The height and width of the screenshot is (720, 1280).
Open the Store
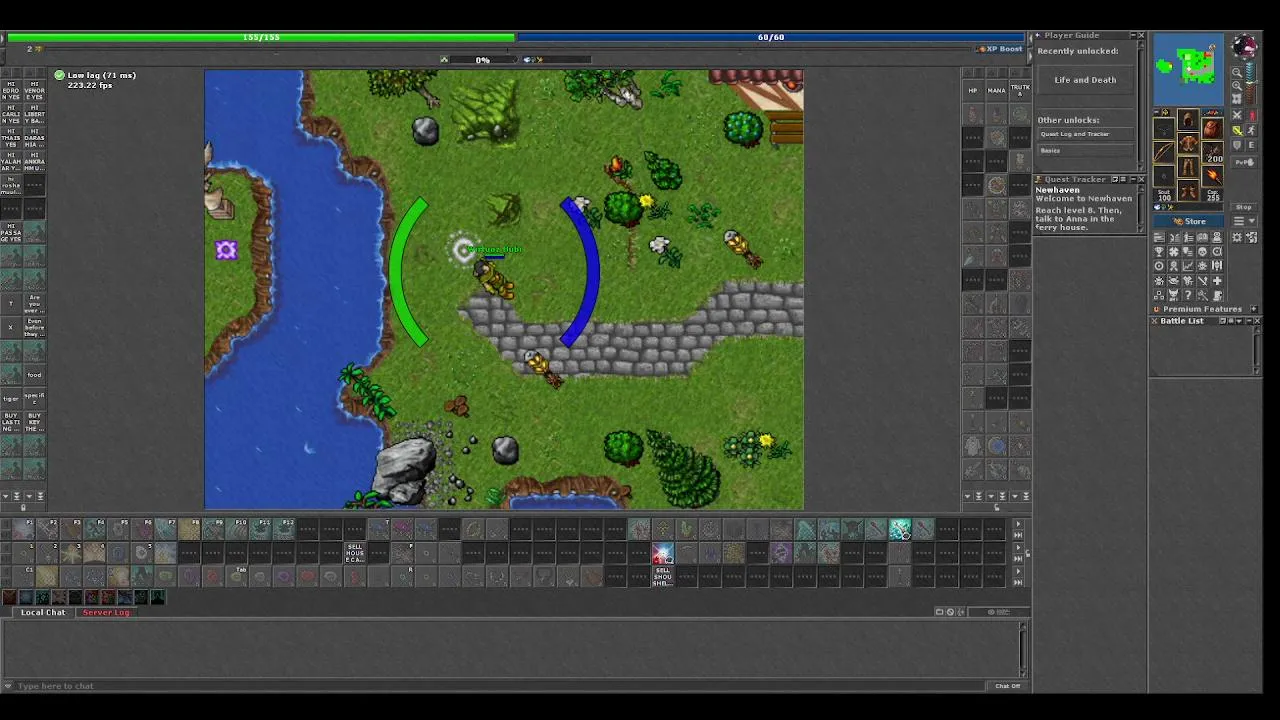click(x=1188, y=221)
